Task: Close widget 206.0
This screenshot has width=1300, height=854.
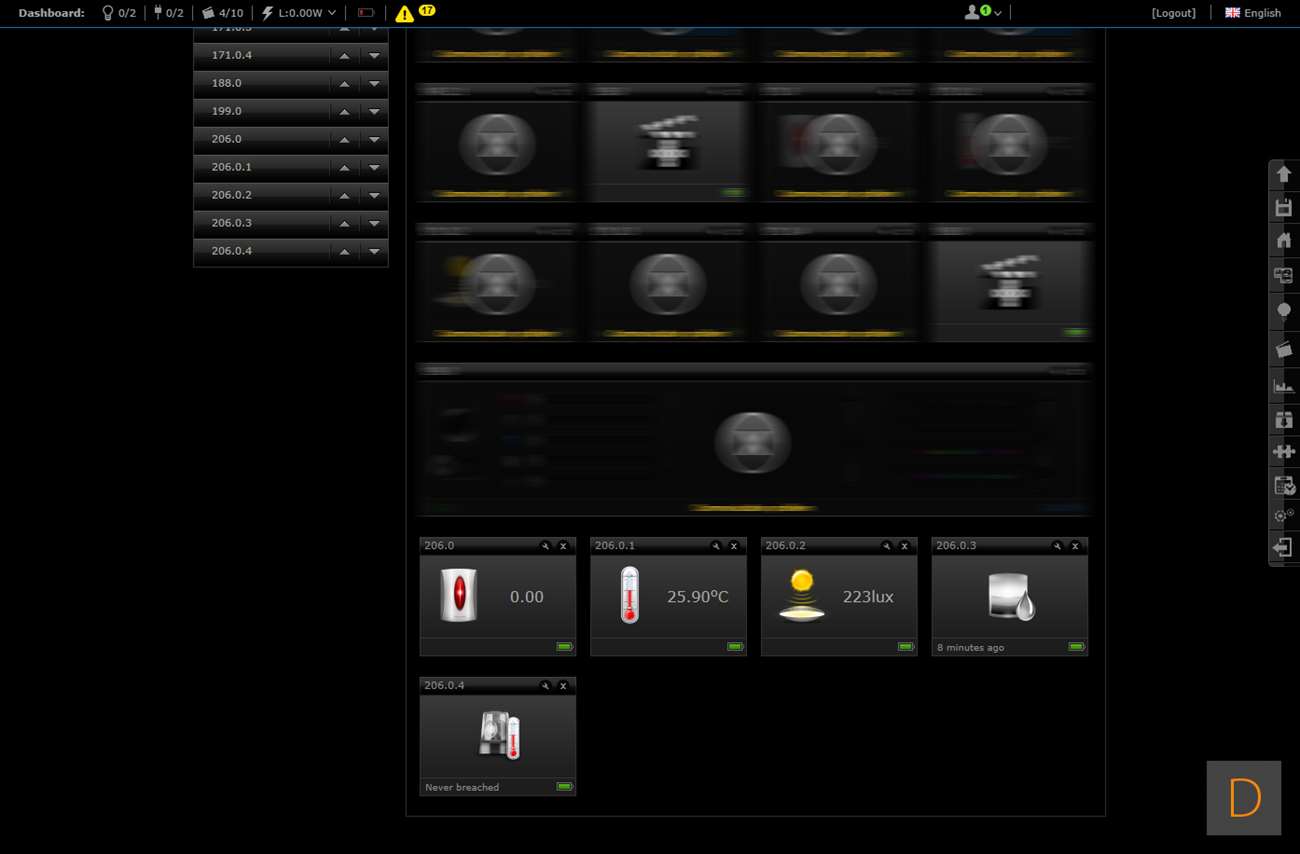Action: pos(563,546)
